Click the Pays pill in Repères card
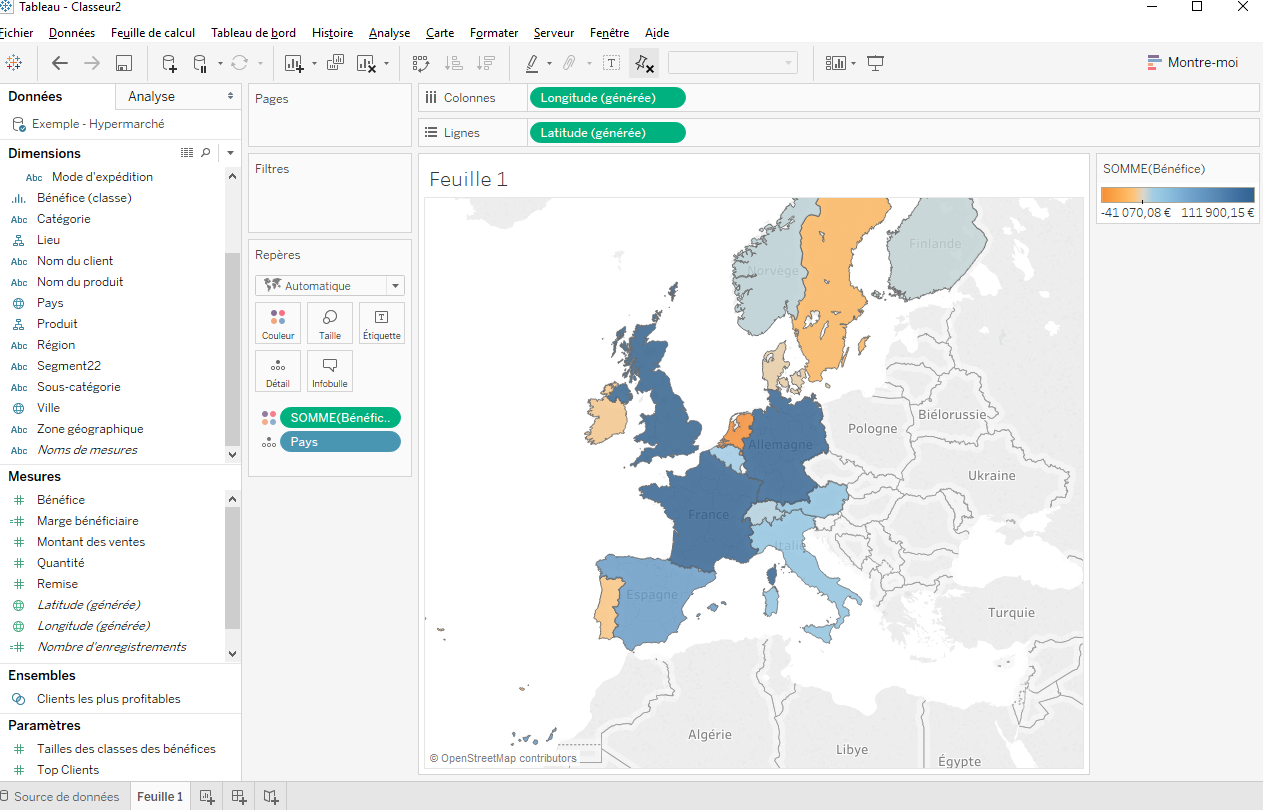The image size is (1263, 810). click(x=341, y=442)
